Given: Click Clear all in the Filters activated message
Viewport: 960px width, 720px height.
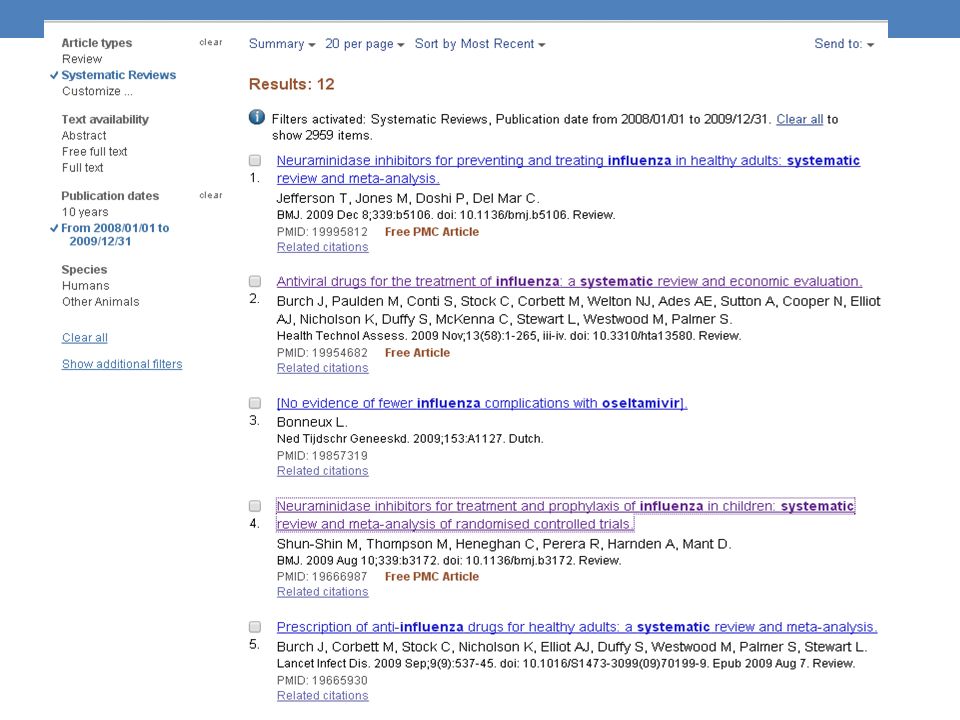Looking at the screenshot, I should click(x=800, y=119).
